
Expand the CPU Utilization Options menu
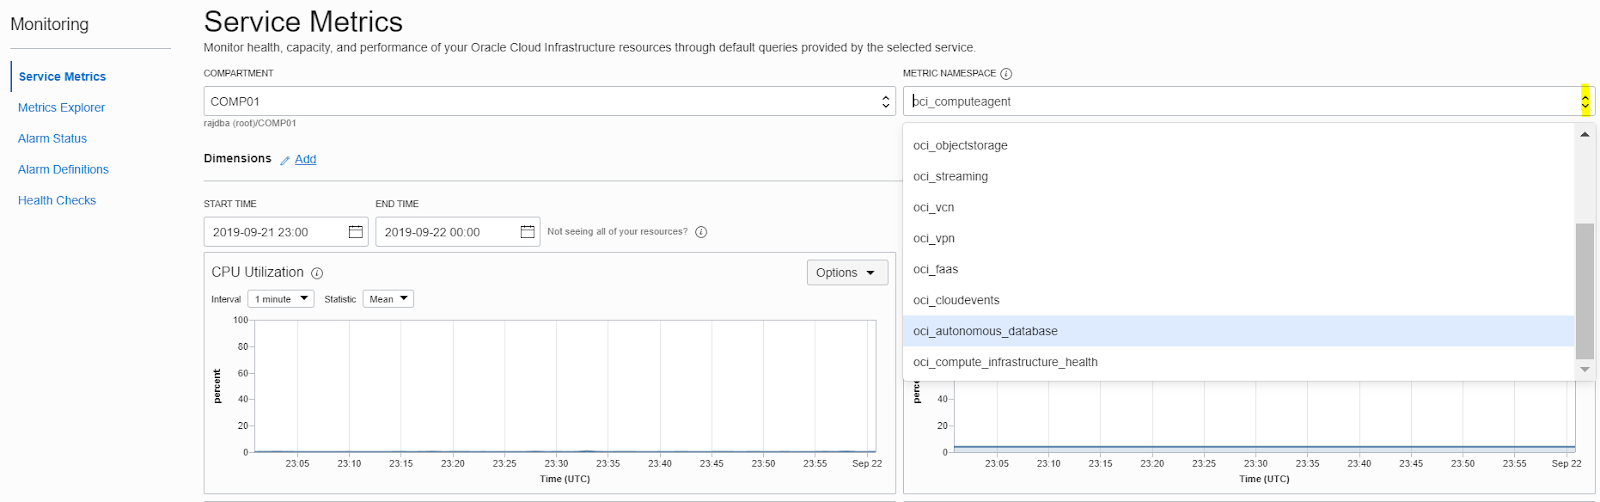pyautogui.click(x=847, y=273)
